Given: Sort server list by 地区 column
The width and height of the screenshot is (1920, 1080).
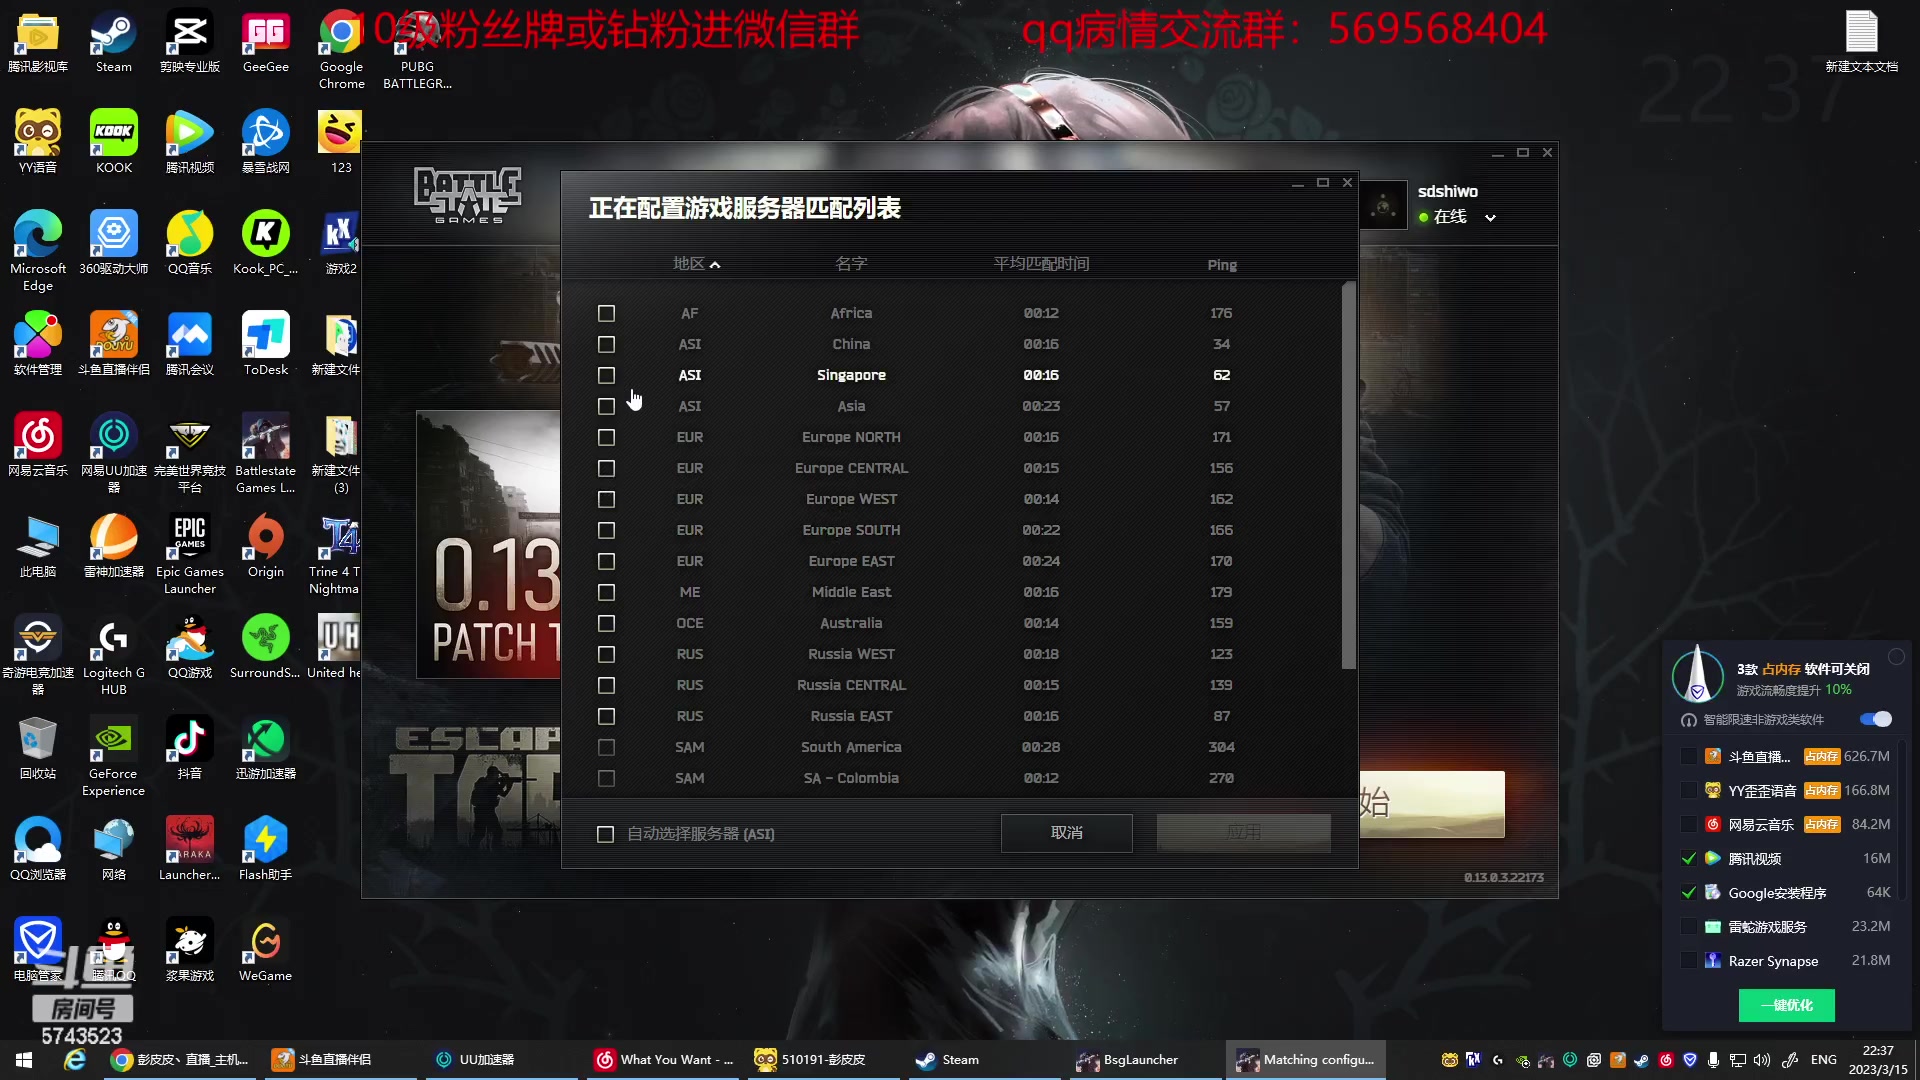Looking at the screenshot, I should pyautogui.click(x=696, y=264).
